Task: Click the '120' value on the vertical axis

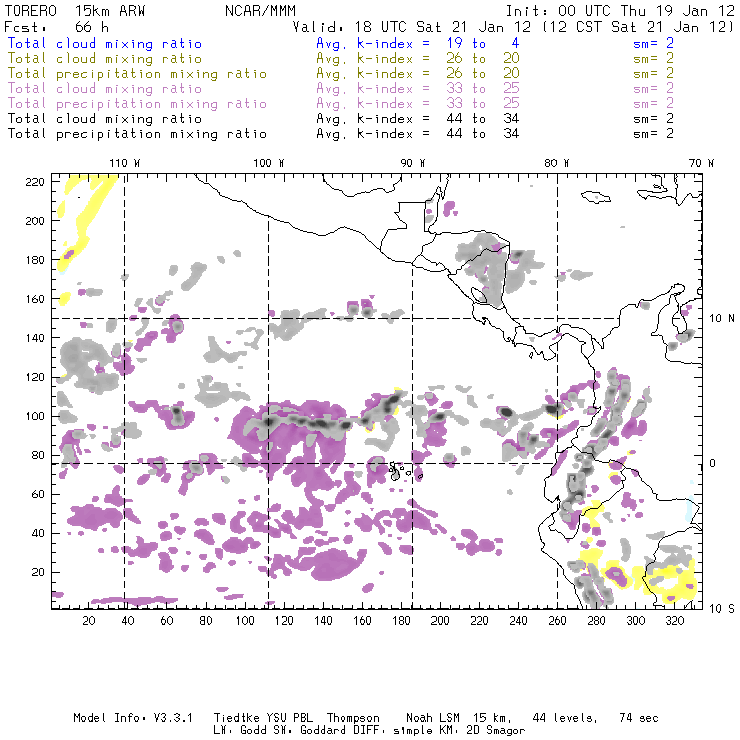Action: (35, 377)
